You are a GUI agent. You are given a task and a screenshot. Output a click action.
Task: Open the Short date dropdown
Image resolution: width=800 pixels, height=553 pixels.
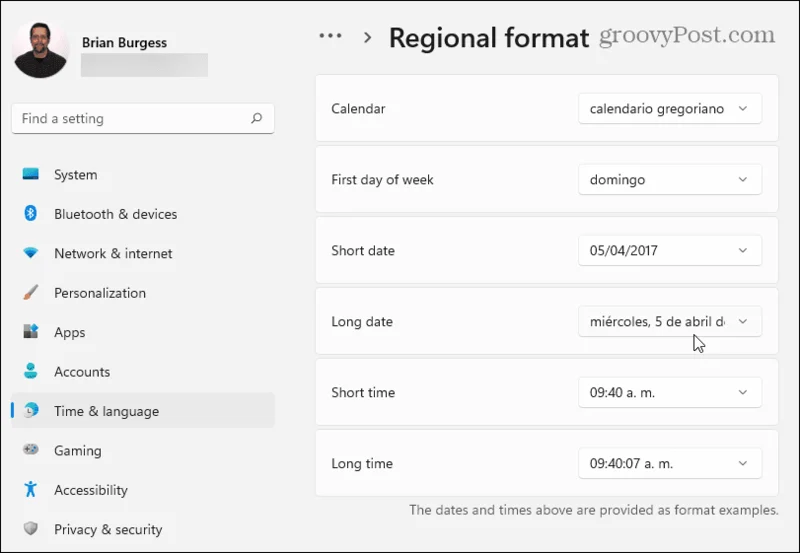tap(670, 250)
